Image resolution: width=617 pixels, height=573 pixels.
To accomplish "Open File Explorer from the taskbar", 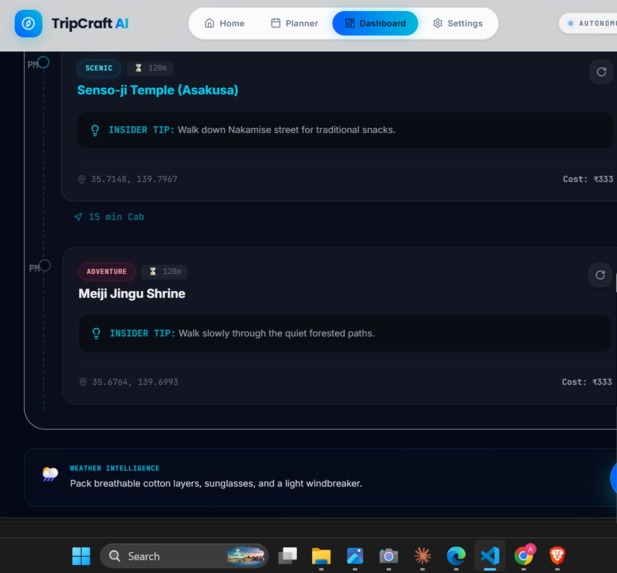I will point(321,556).
